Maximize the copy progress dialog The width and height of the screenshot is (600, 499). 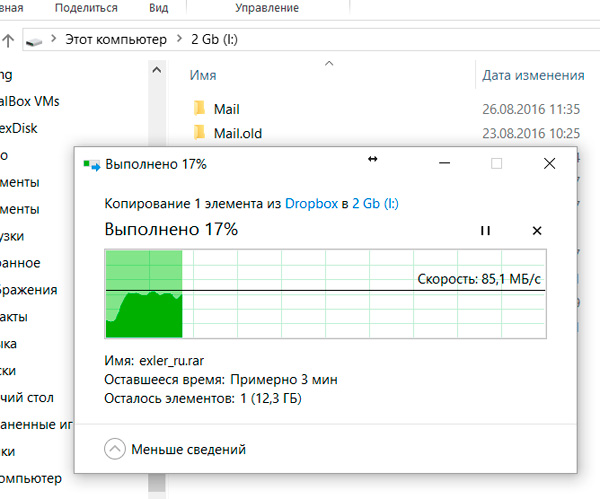point(496,163)
